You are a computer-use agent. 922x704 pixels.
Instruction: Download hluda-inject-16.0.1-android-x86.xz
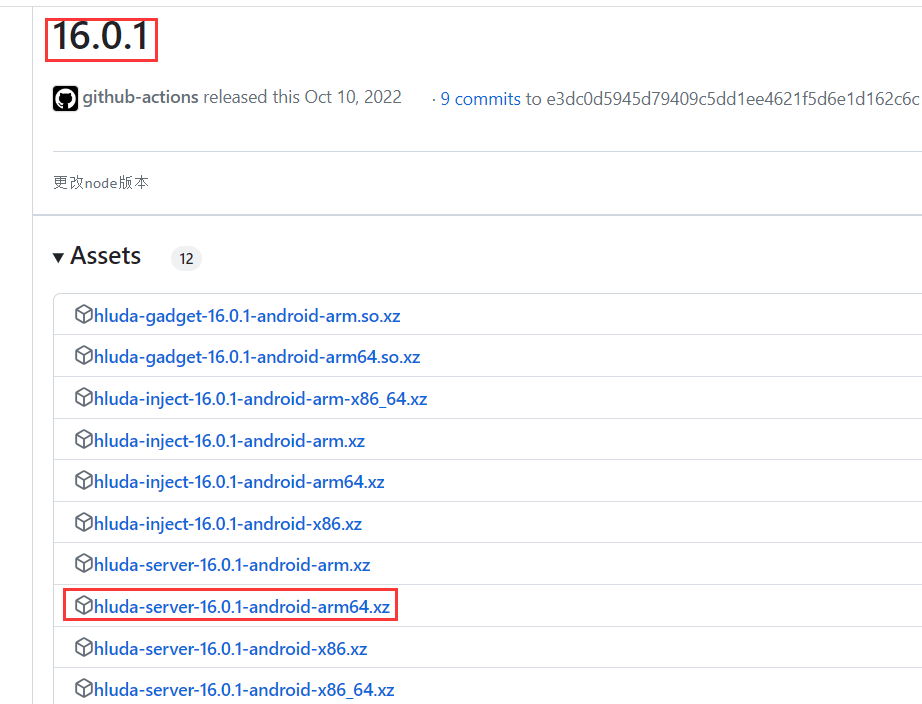point(227,523)
